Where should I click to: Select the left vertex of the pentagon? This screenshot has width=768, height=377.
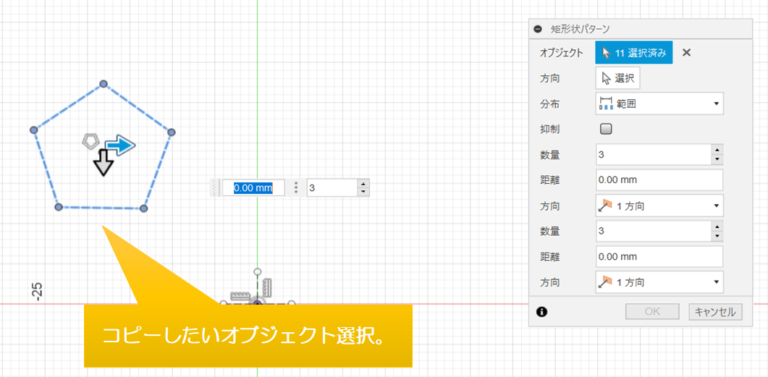[34, 130]
